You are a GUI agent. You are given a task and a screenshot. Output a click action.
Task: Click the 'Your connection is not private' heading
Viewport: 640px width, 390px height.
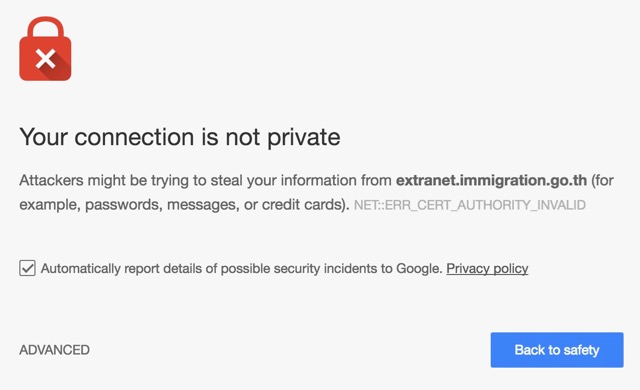tap(180, 137)
